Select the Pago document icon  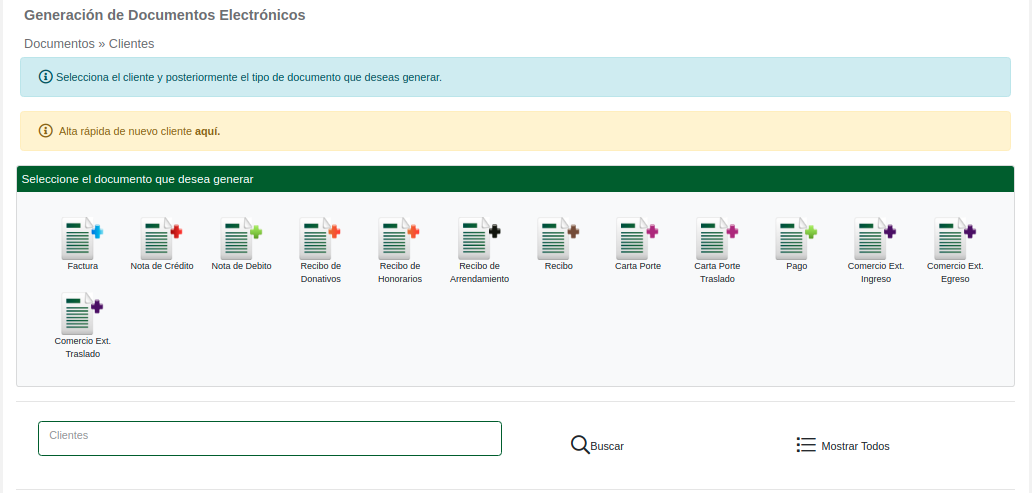796,239
